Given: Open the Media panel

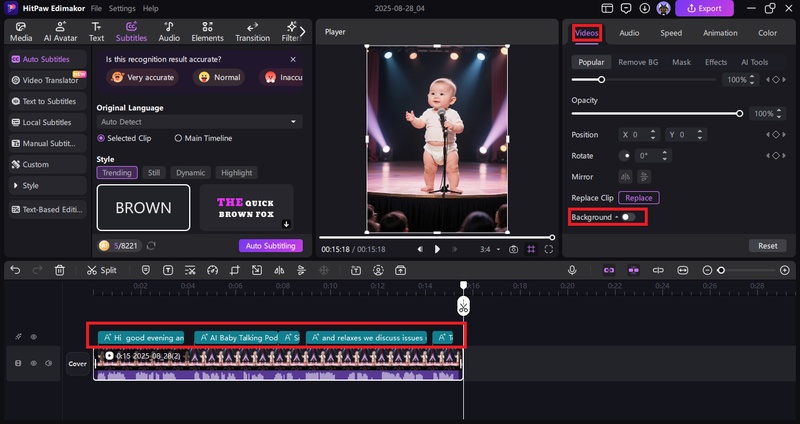Looking at the screenshot, I should coord(21,32).
